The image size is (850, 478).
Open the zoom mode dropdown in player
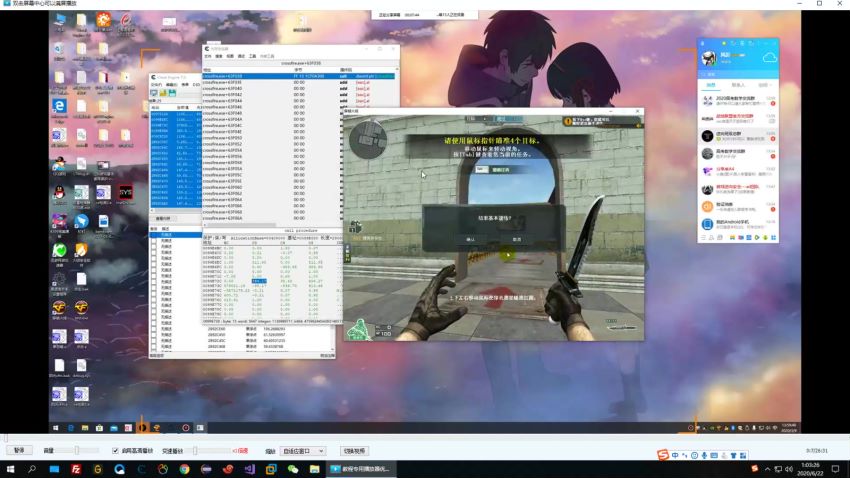tap(302, 451)
